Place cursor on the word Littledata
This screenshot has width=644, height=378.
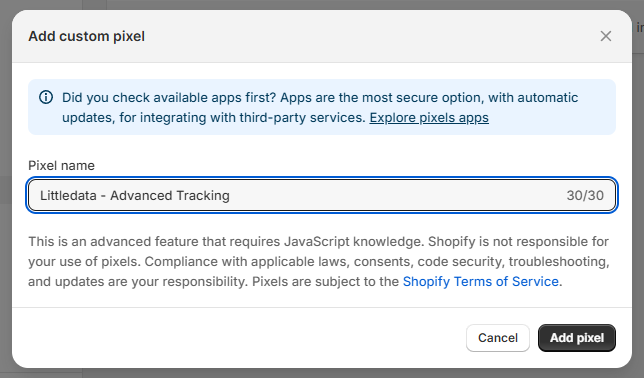click(x=68, y=195)
